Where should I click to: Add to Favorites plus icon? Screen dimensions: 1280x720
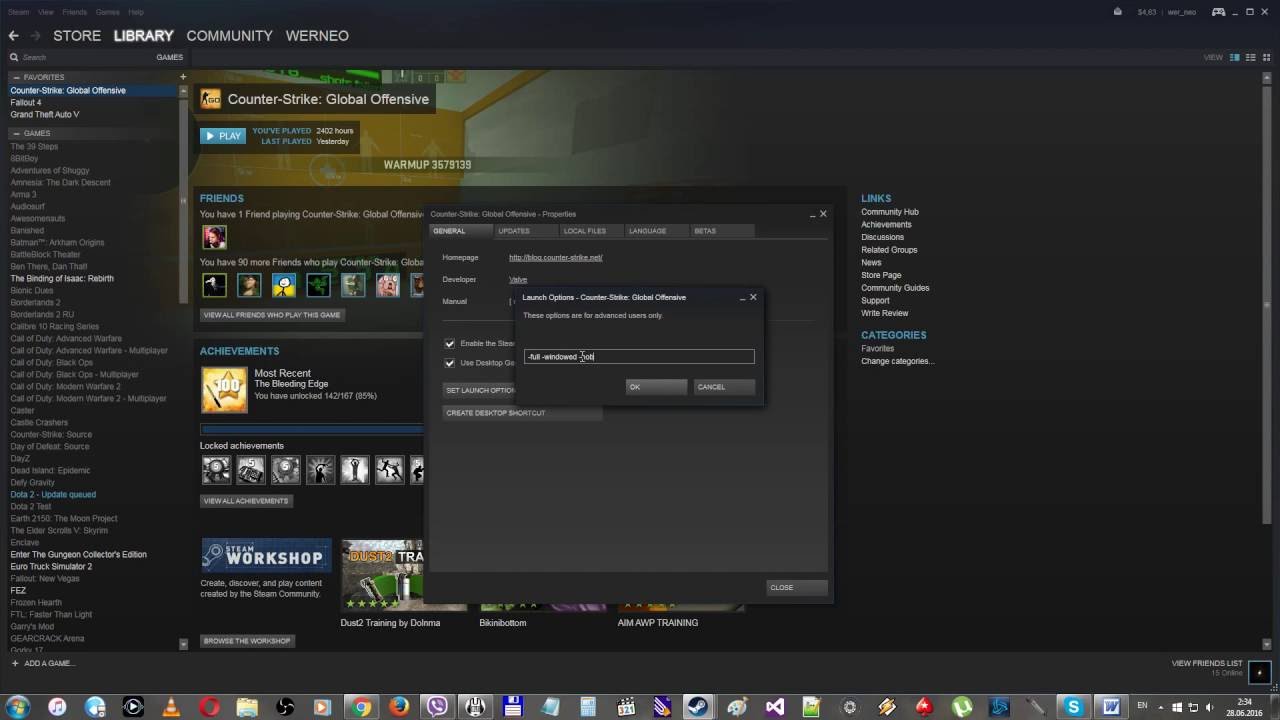click(x=183, y=77)
